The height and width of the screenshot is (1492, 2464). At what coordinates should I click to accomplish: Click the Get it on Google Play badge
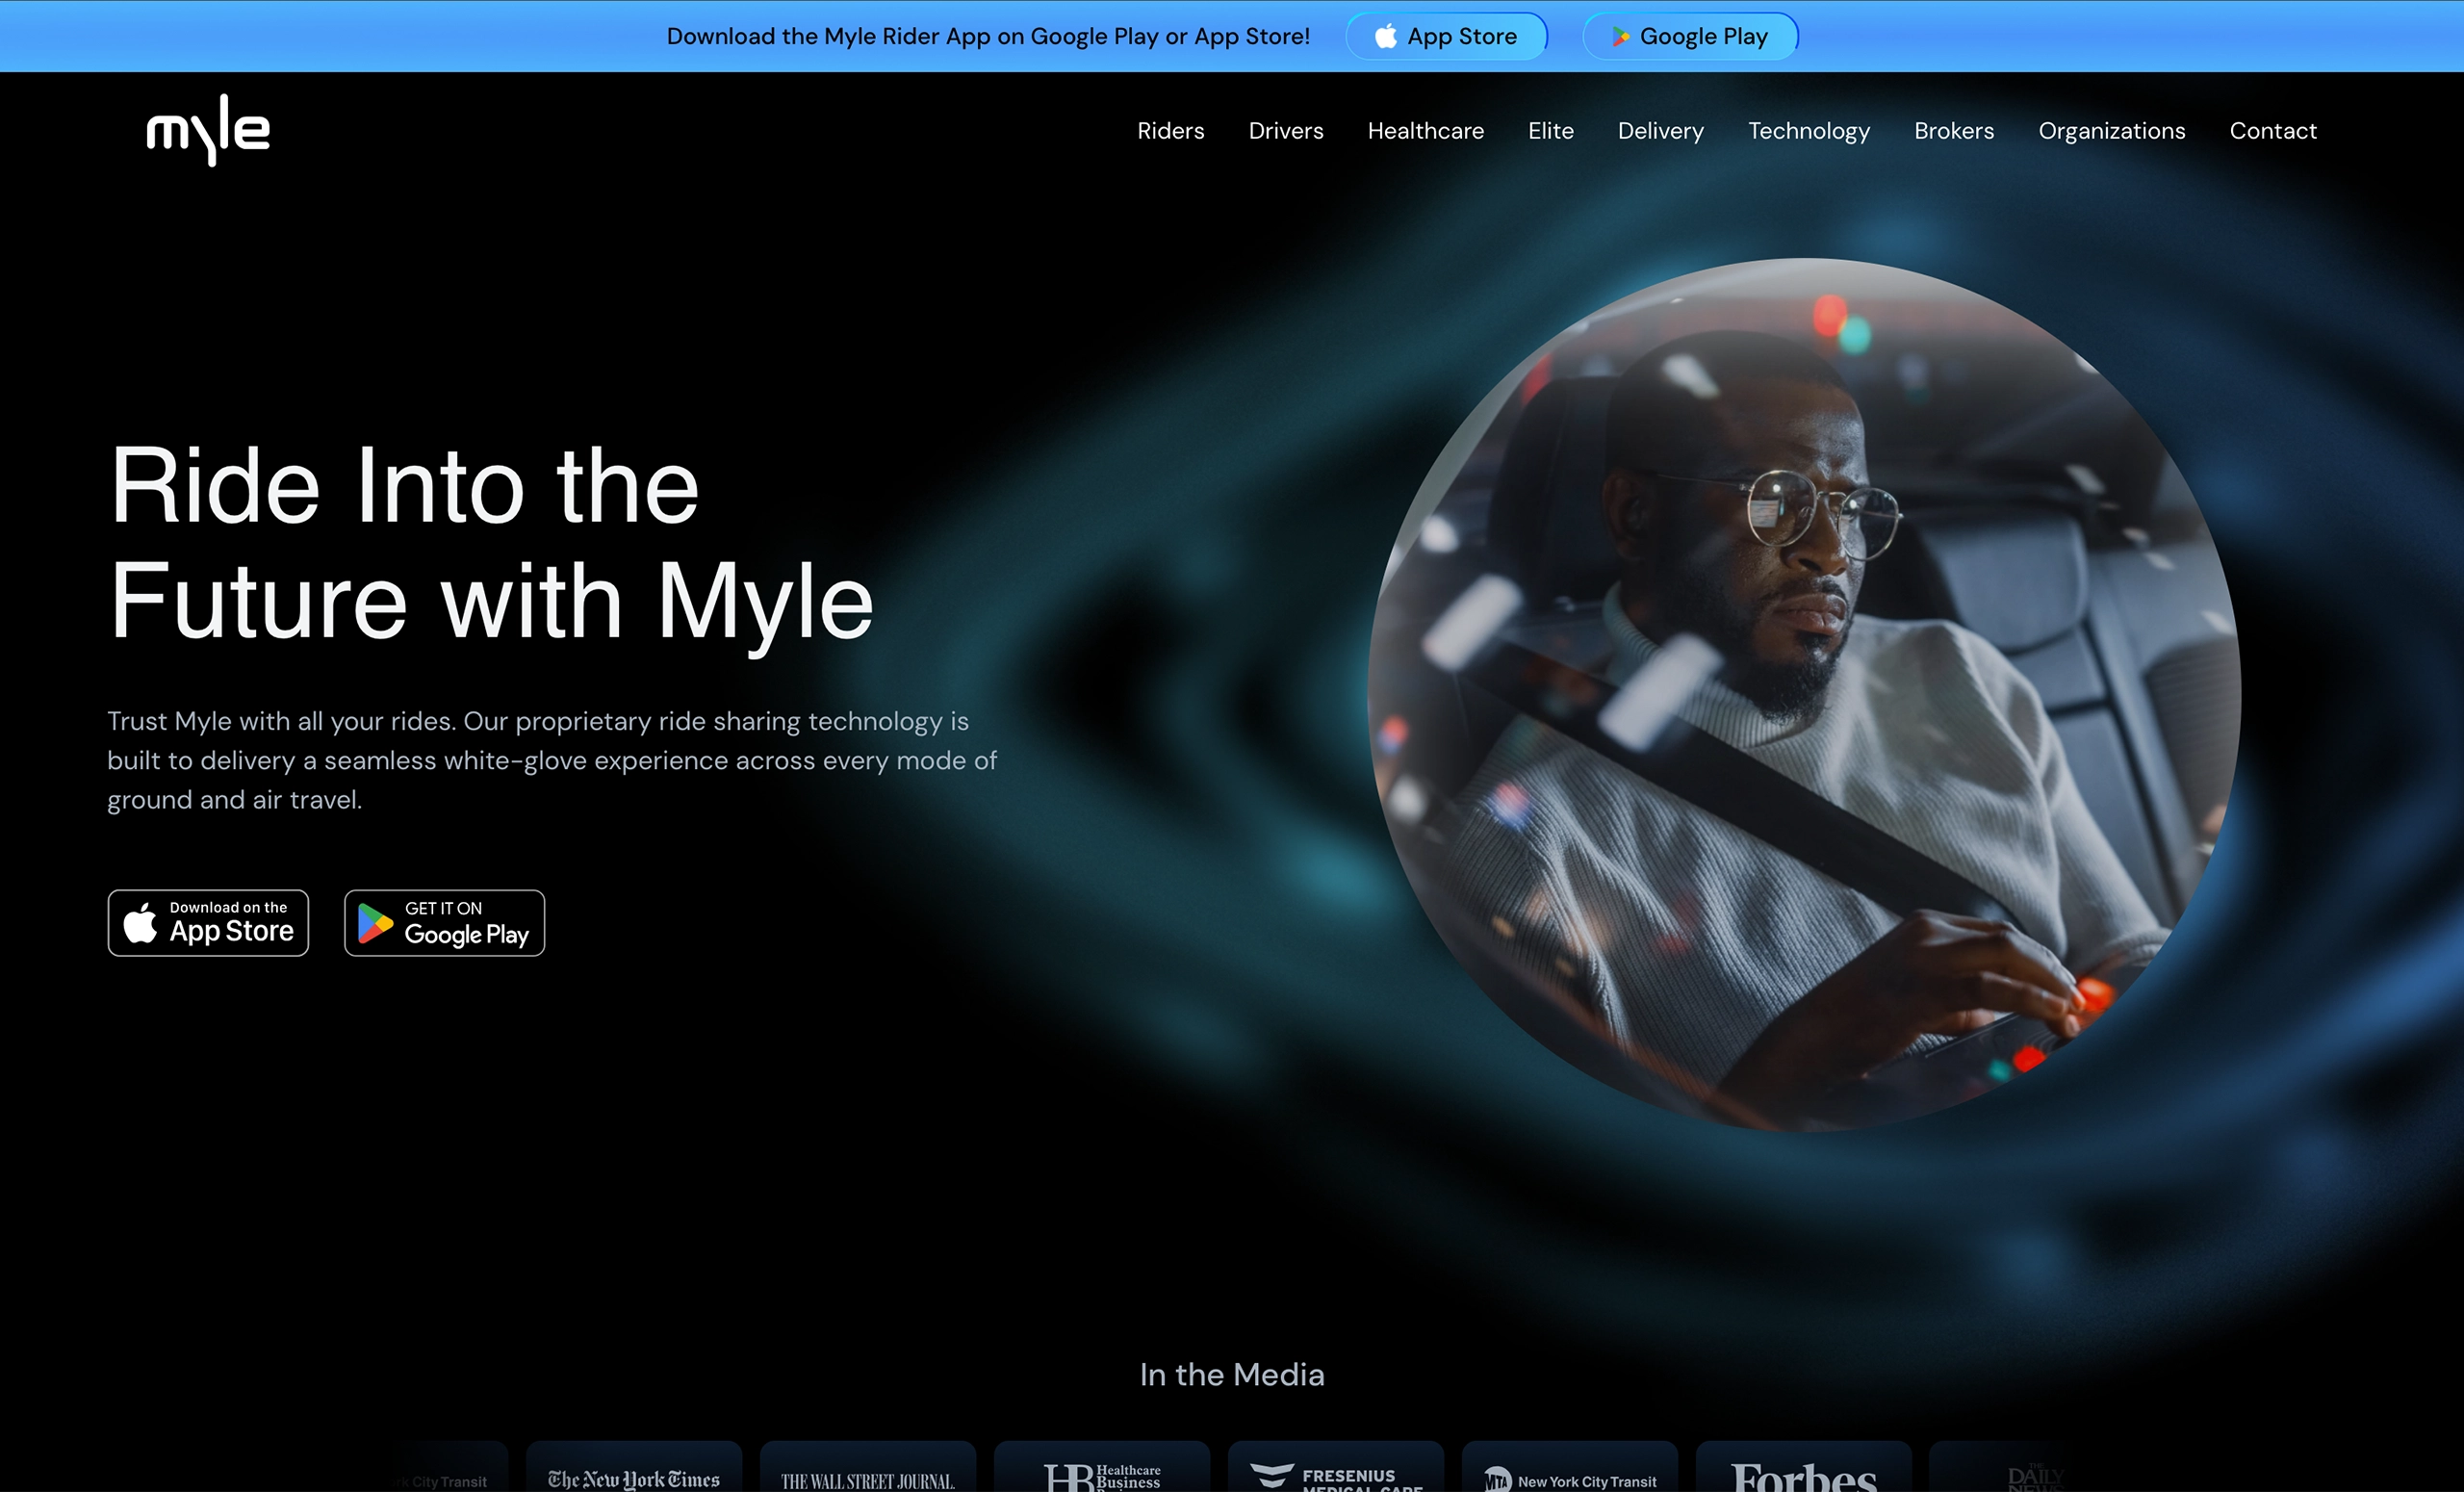pos(443,922)
